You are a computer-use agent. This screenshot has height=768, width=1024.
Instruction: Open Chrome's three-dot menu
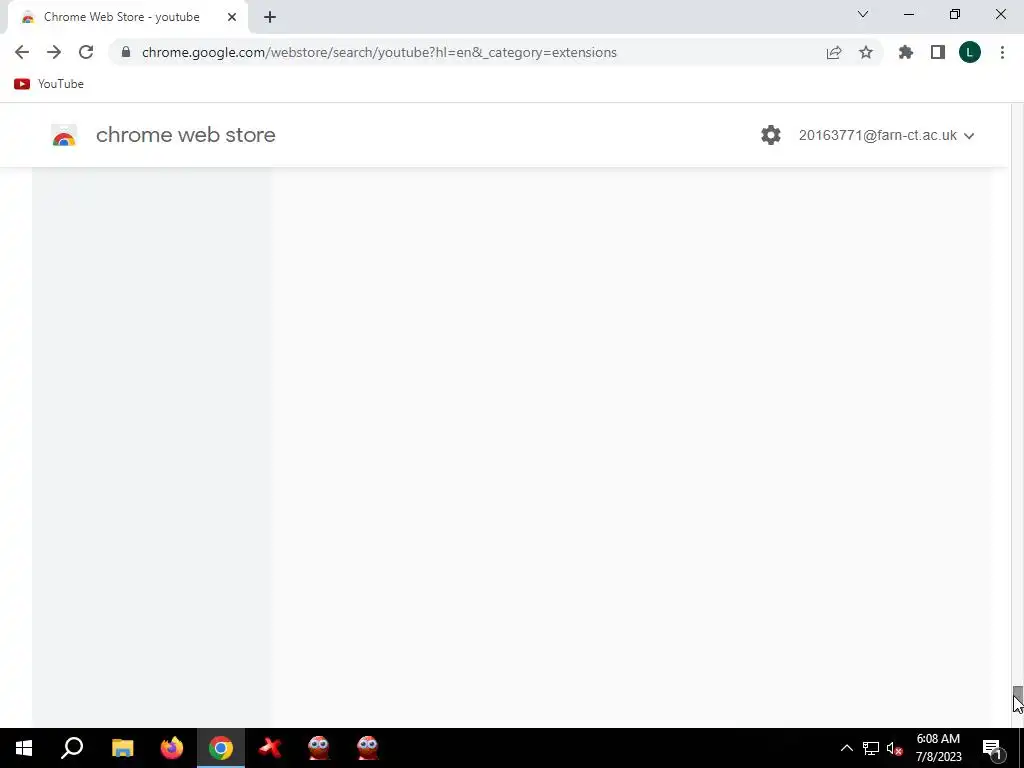coord(1002,52)
